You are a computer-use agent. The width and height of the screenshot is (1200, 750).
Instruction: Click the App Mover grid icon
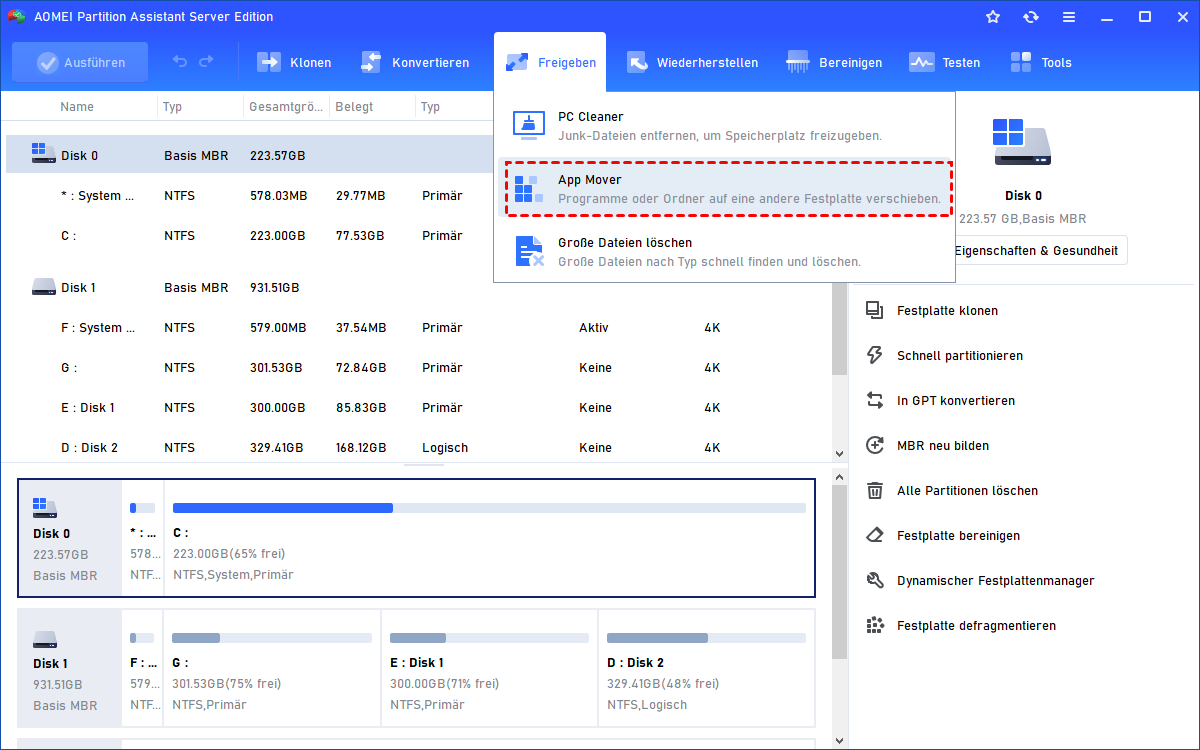[x=529, y=189]
